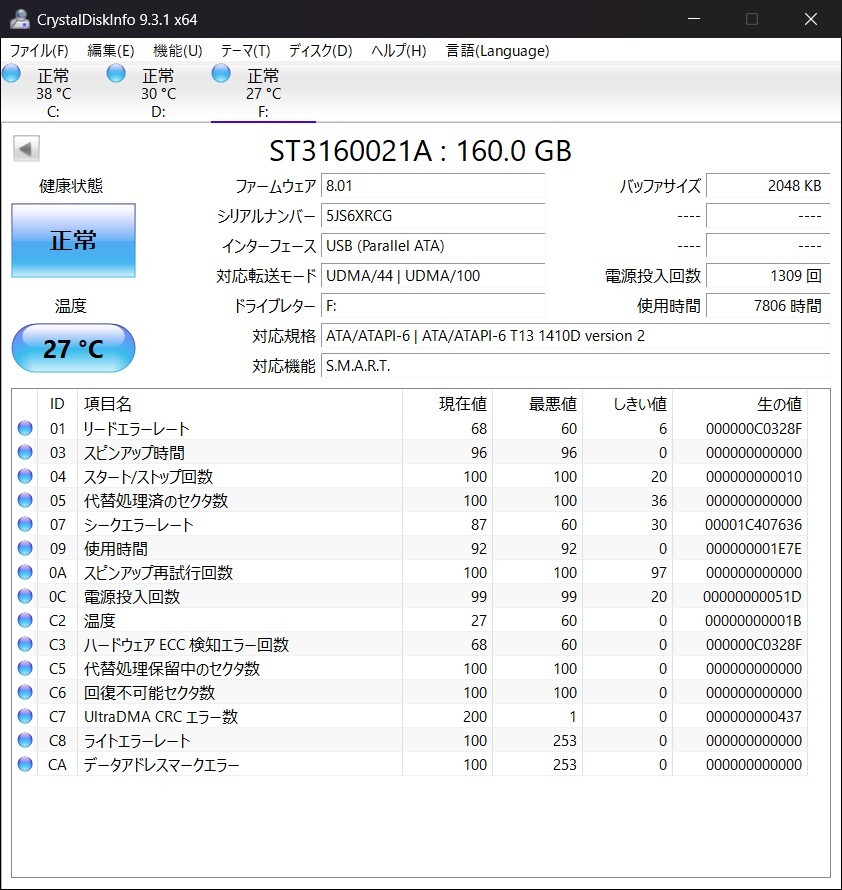Click raw value 000000001E7E in the table
The height and width of the screenshot is (890, 842).
pyautogui.click(x=754, y=549)
